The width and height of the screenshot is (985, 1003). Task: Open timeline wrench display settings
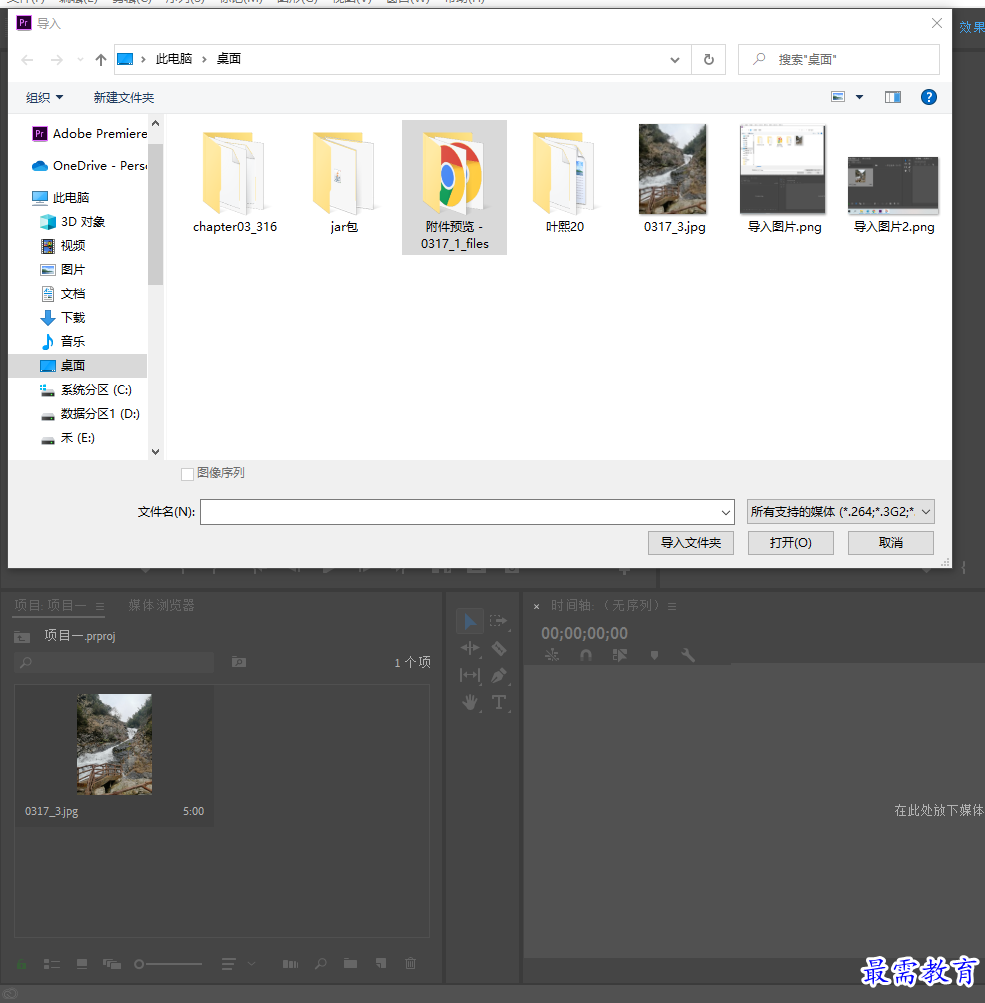point(688,655)
